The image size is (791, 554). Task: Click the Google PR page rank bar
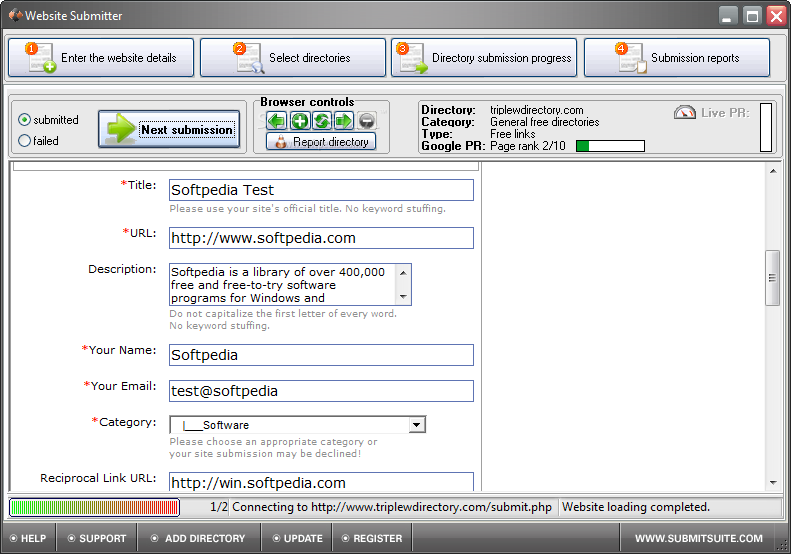pos(610,146)
